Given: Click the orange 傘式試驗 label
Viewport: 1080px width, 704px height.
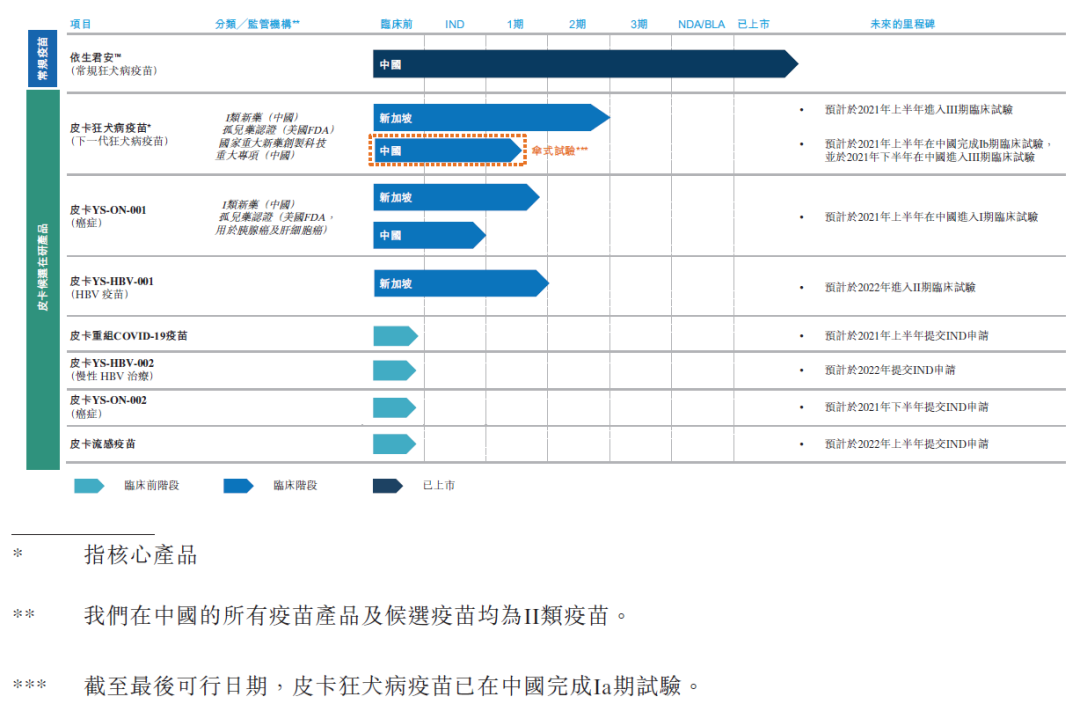Looking at the screenshot, I should tap(560, 151).
